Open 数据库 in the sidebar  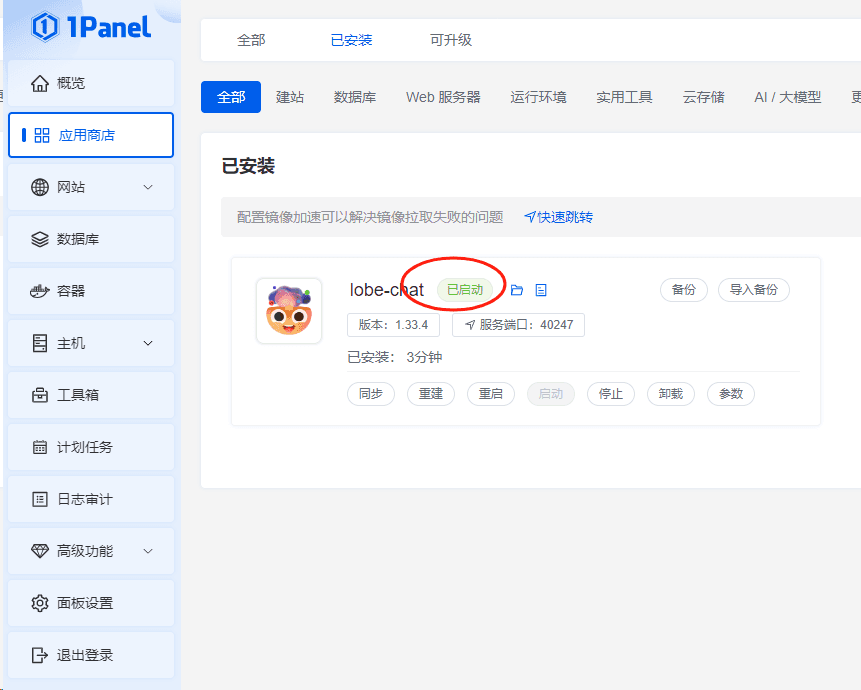coord(90,239)
